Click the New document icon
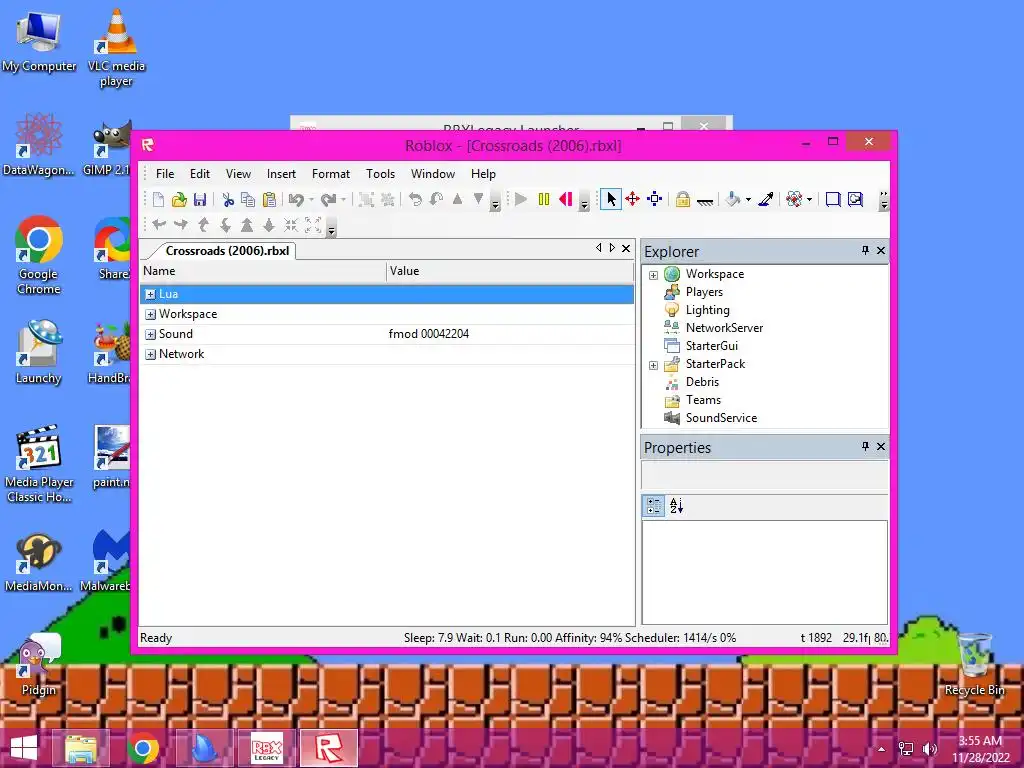 click(x=158, y=200)
